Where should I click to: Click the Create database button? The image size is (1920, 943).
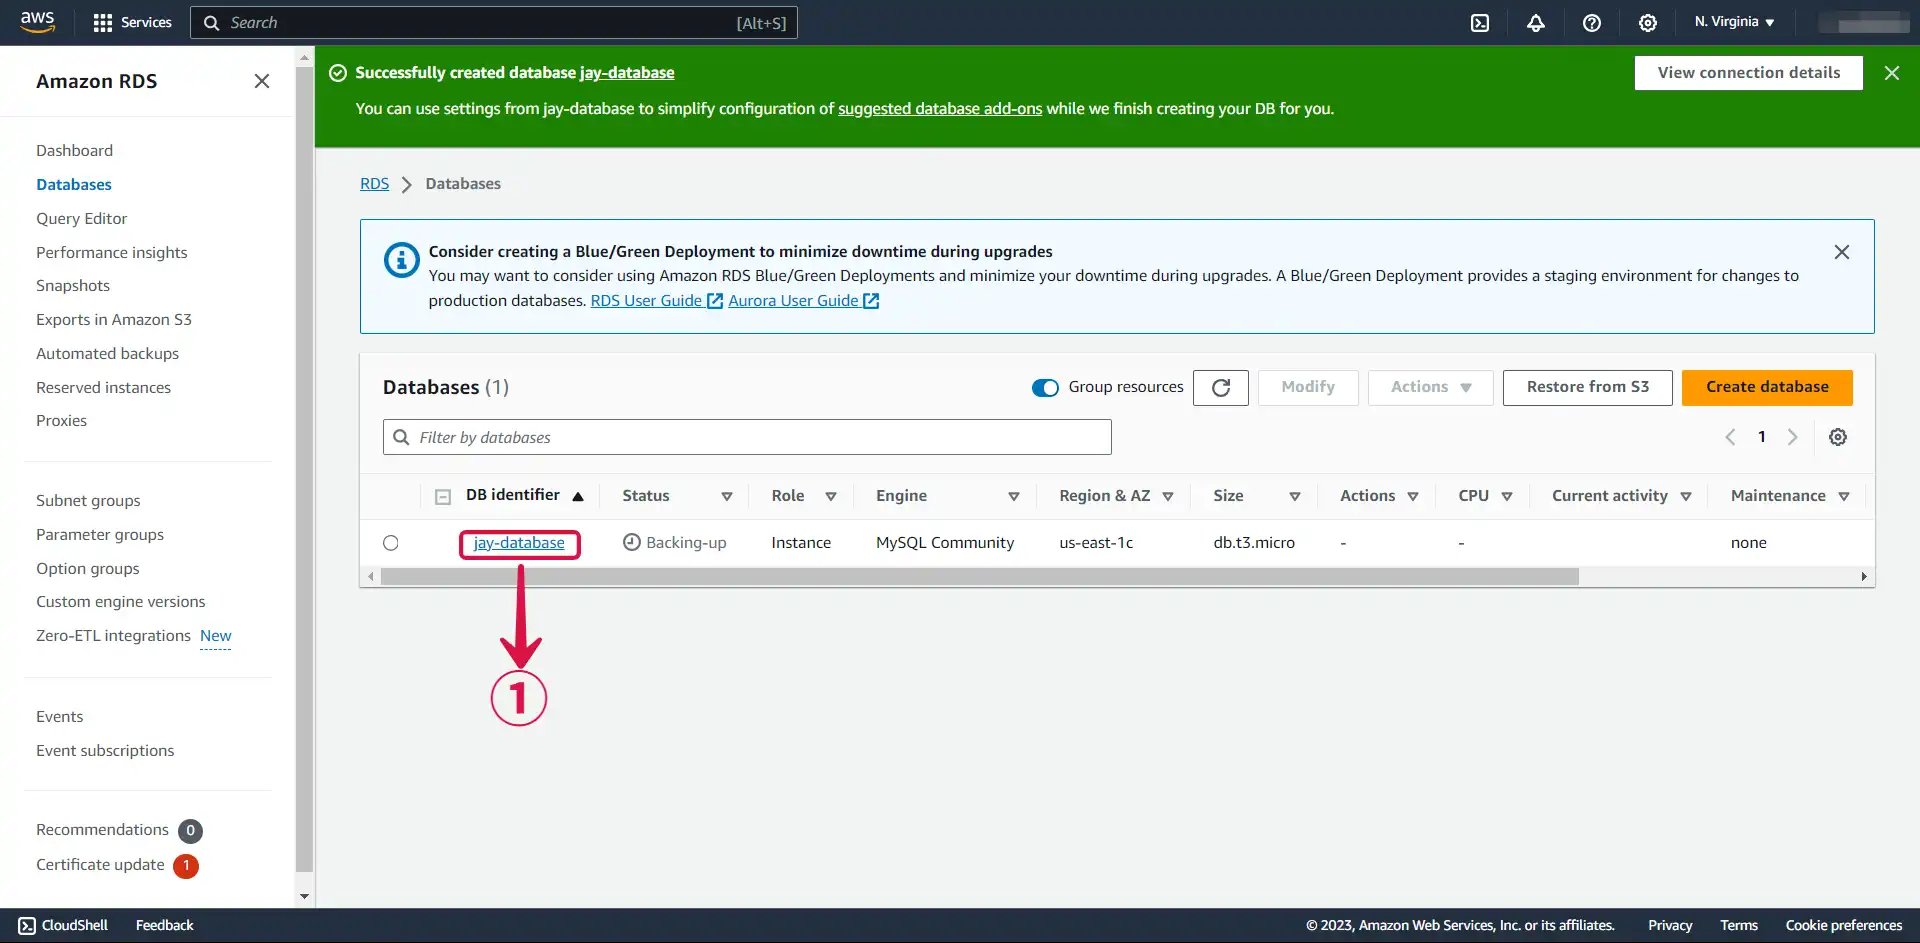(x=1767, y=388)
